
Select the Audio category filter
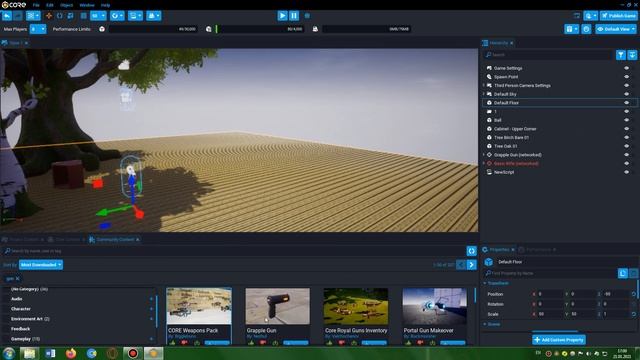pyautogui.click(x=17, y=299)
